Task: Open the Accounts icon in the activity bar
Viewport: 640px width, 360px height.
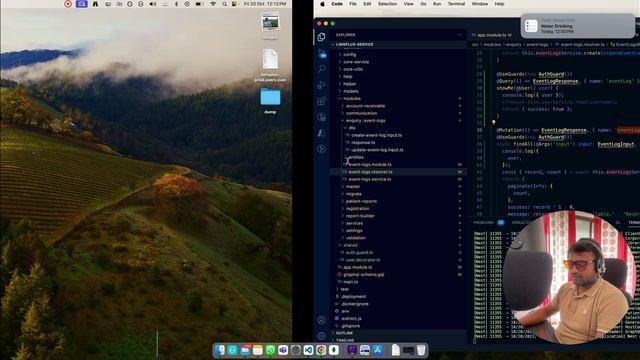Action: [322, 320]
